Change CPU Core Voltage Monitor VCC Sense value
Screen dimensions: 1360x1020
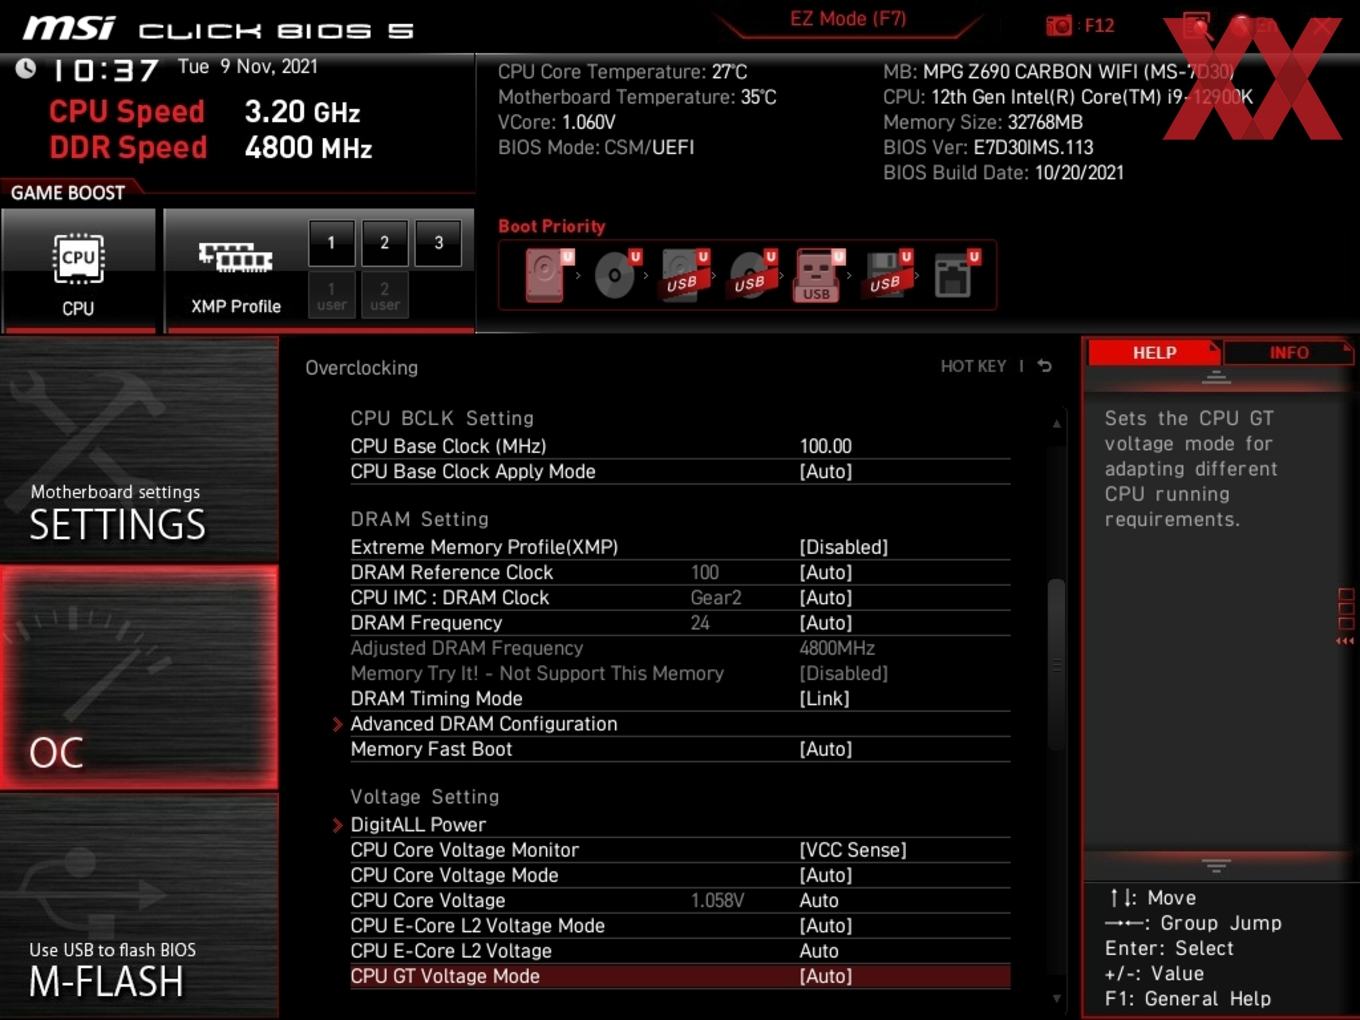[852, 850]
